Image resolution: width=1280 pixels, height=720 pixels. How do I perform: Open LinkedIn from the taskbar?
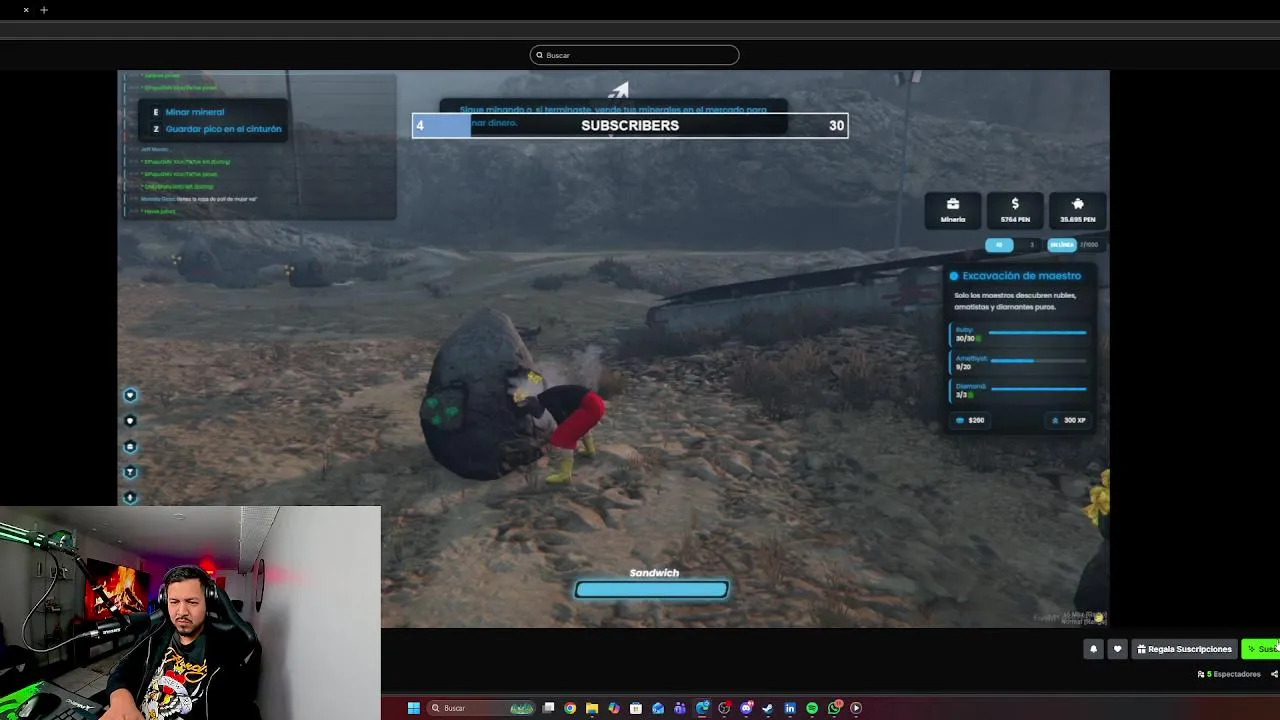point(790,708)
